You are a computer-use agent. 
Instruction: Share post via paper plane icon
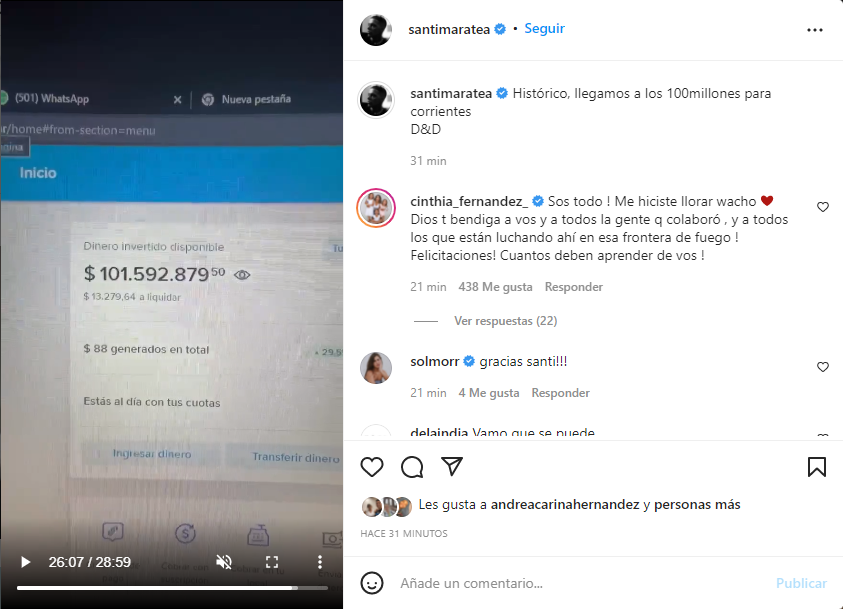(452, 467)
